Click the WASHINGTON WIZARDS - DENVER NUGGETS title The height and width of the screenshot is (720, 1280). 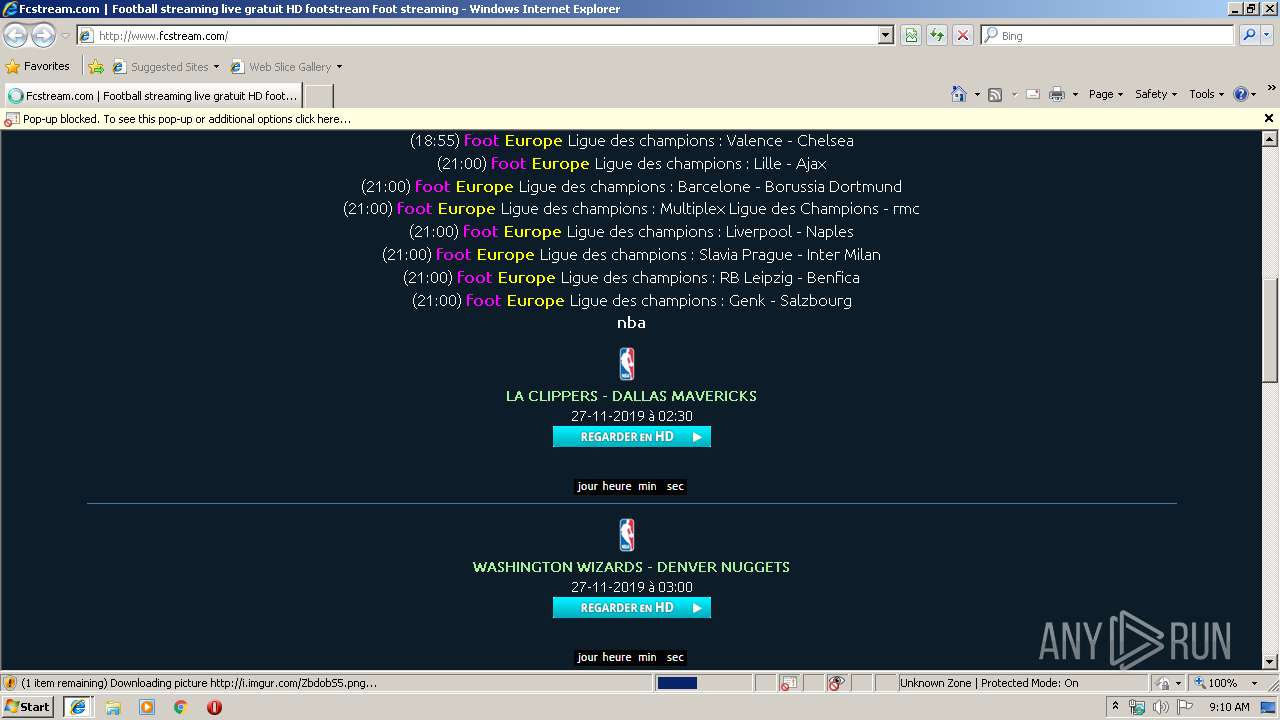[631, 567]
